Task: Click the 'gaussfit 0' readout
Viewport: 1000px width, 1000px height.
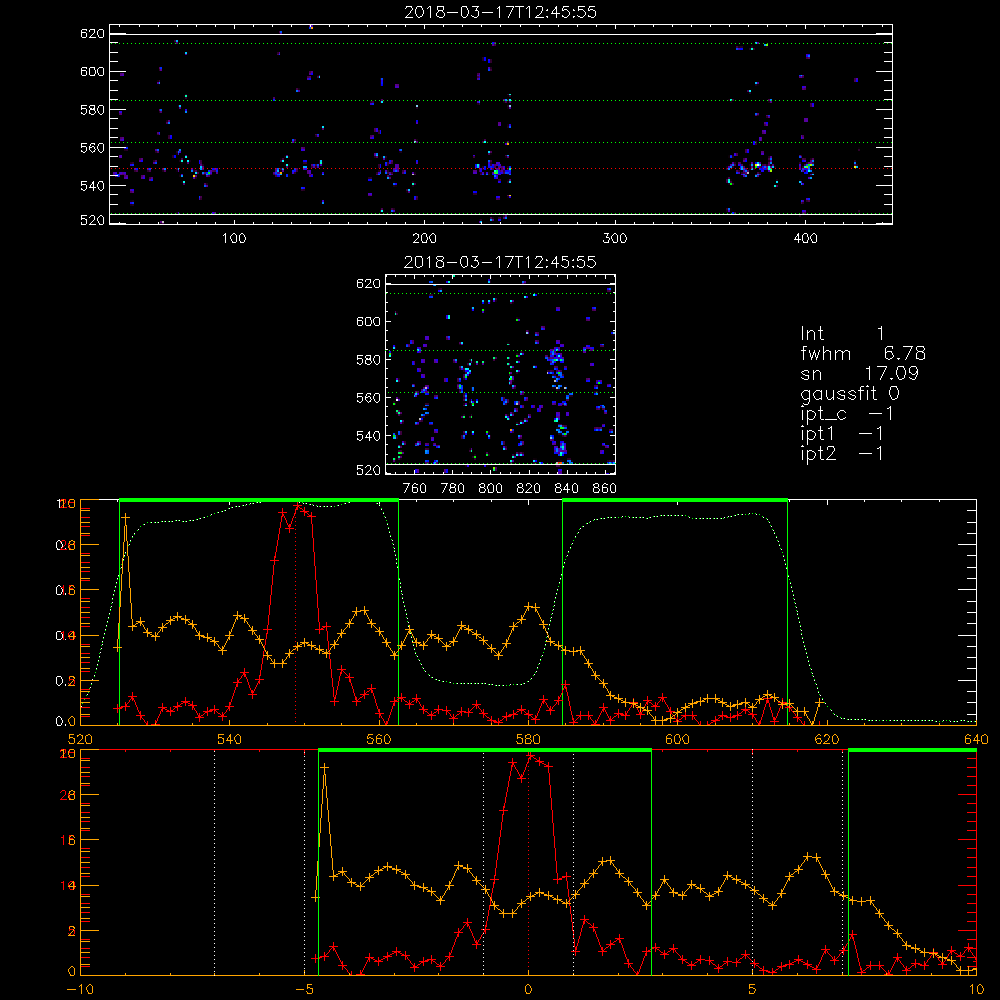Action: [849, 393]
